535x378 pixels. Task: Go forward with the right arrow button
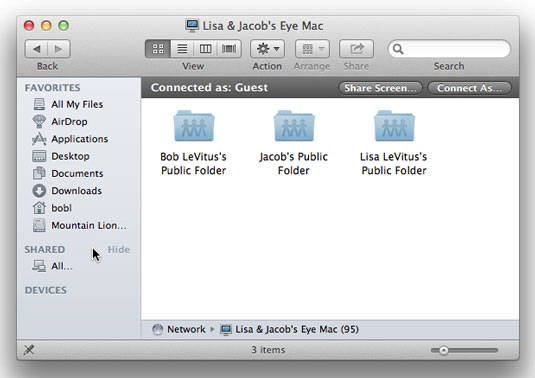(59, 49)
